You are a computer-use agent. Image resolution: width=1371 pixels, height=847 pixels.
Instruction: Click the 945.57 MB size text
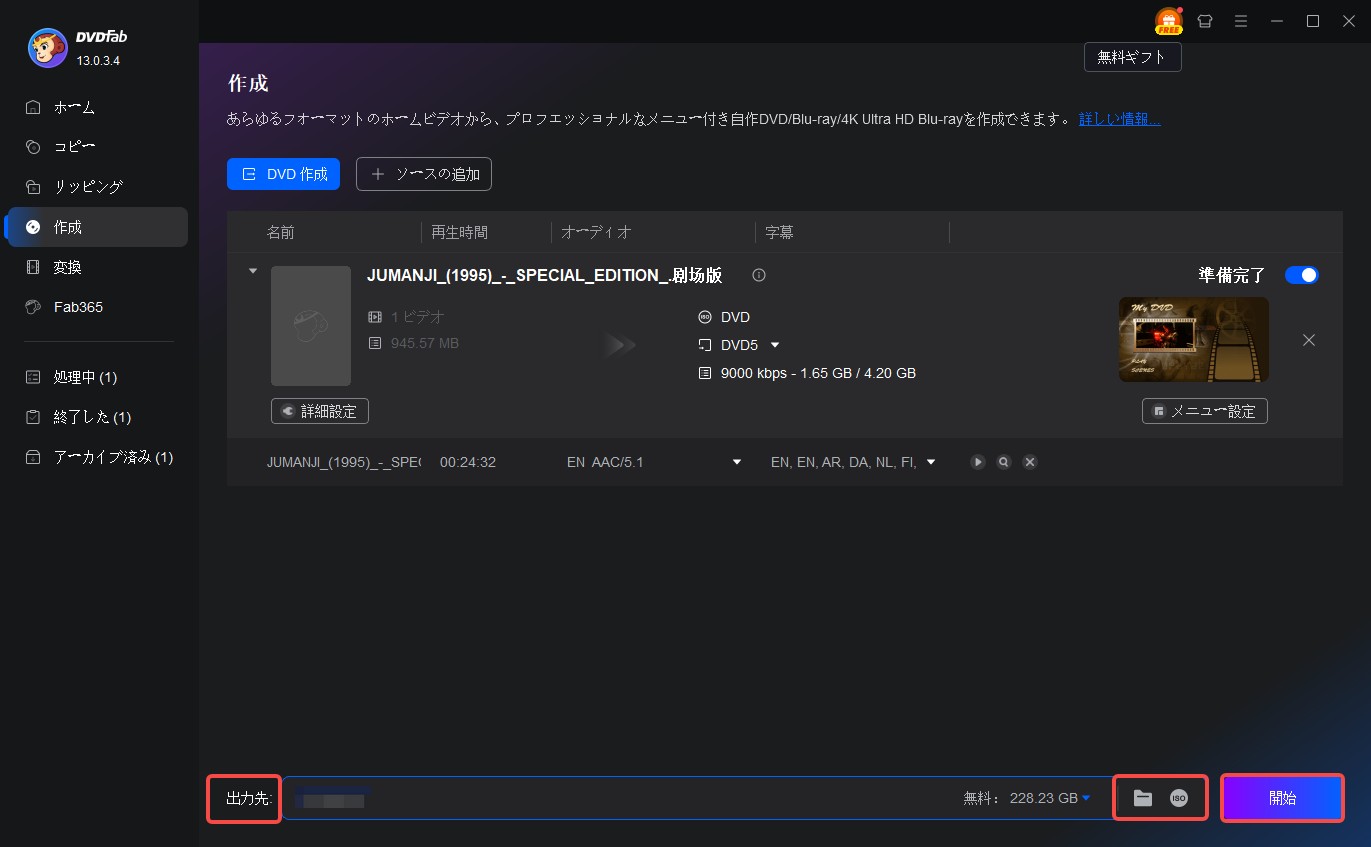[x=425, y=343]
